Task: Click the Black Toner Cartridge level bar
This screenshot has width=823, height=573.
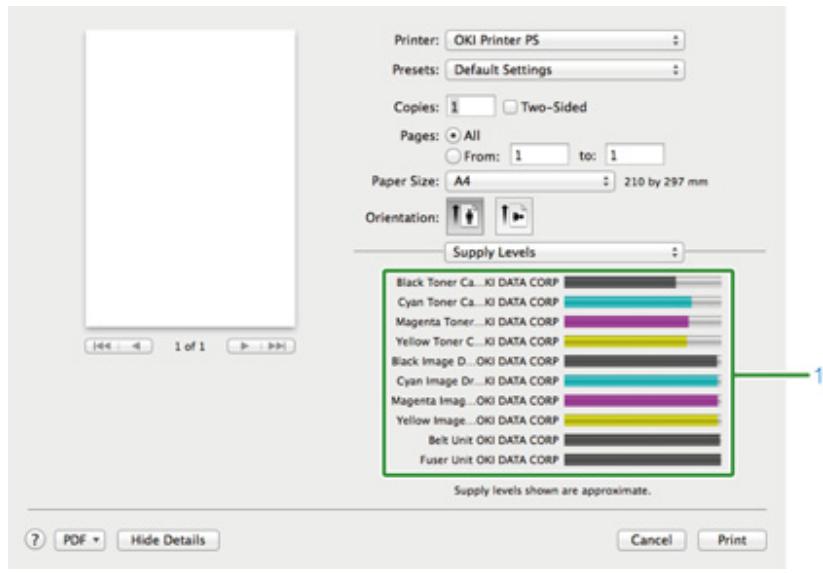Action: pos(642,283)
